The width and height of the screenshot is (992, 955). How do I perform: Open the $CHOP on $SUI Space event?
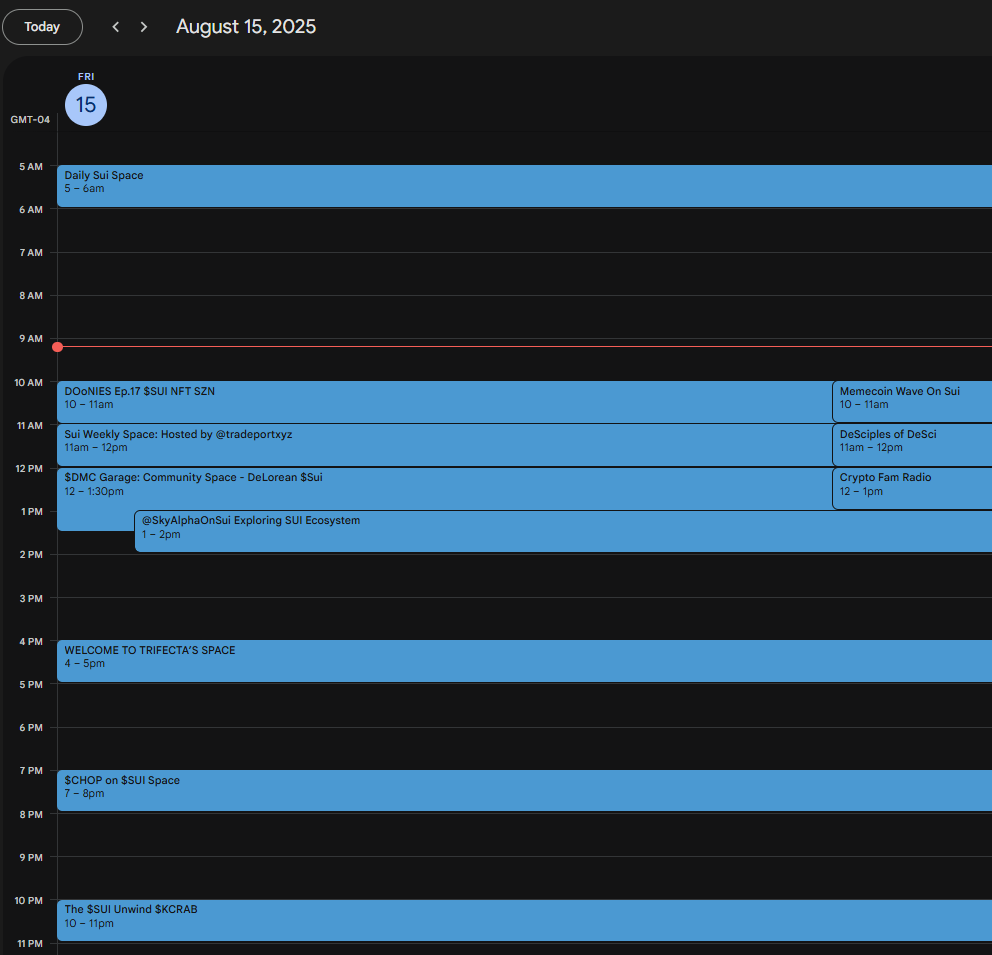point(524,791)
